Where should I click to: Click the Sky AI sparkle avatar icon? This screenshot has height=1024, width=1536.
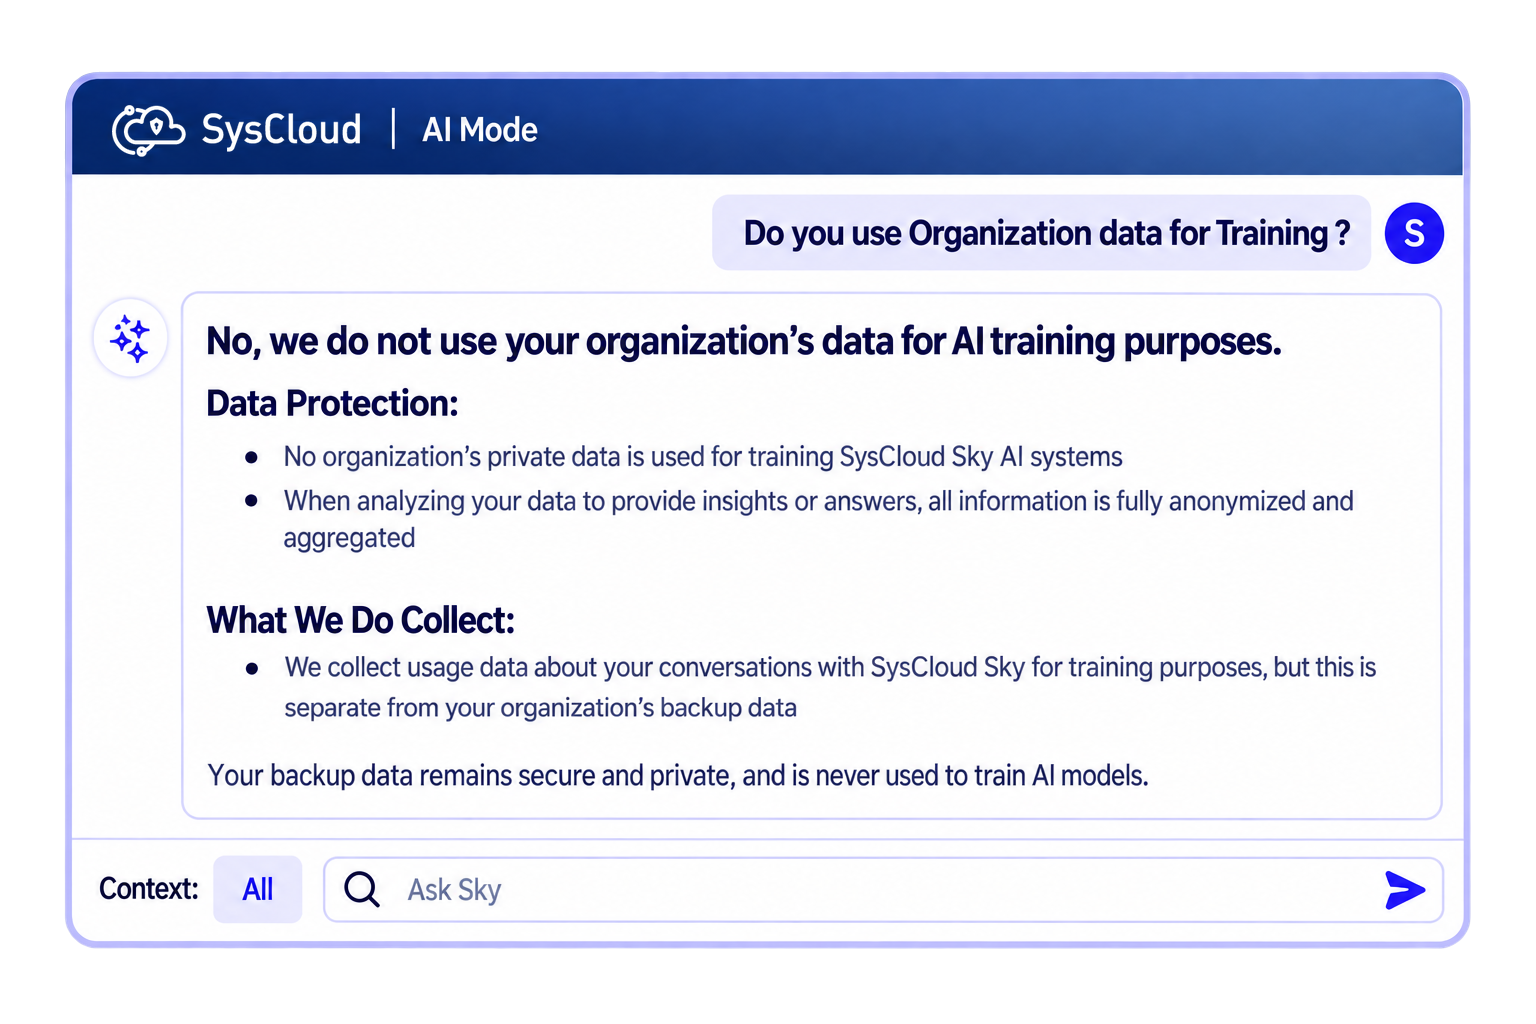130,338
